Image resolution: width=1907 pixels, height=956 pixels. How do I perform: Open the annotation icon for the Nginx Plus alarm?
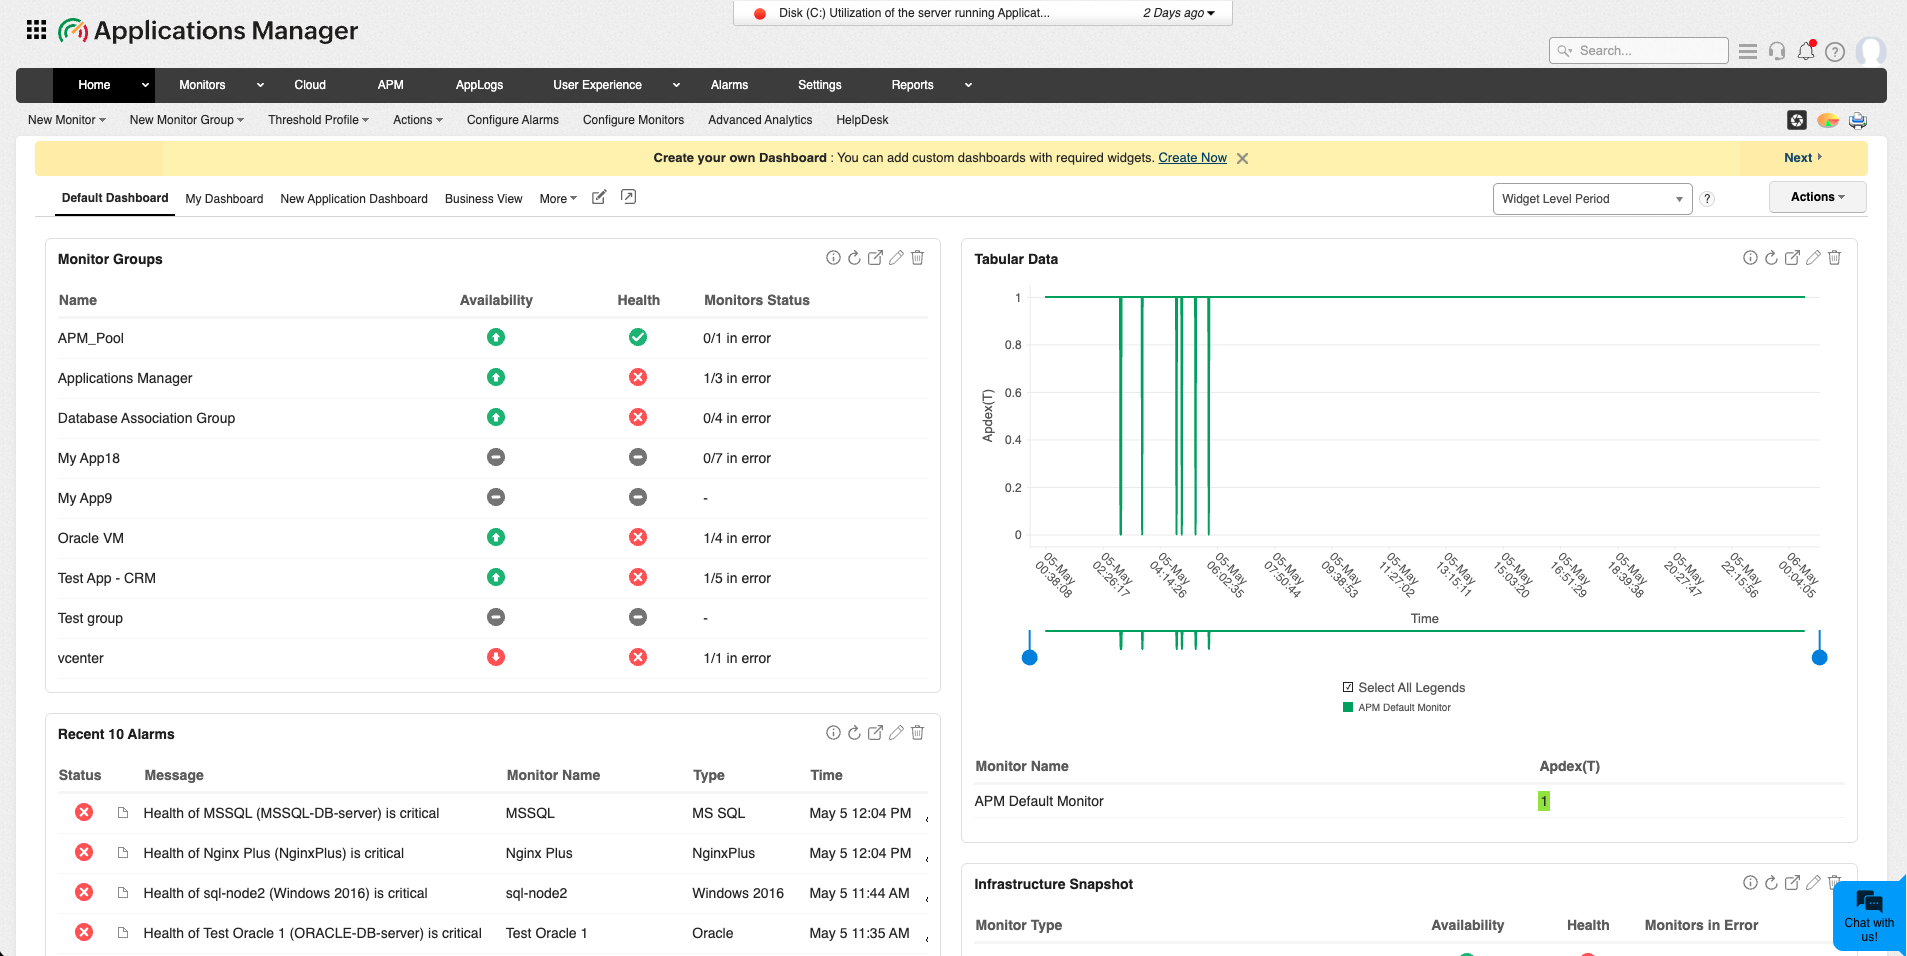[123, 853]
